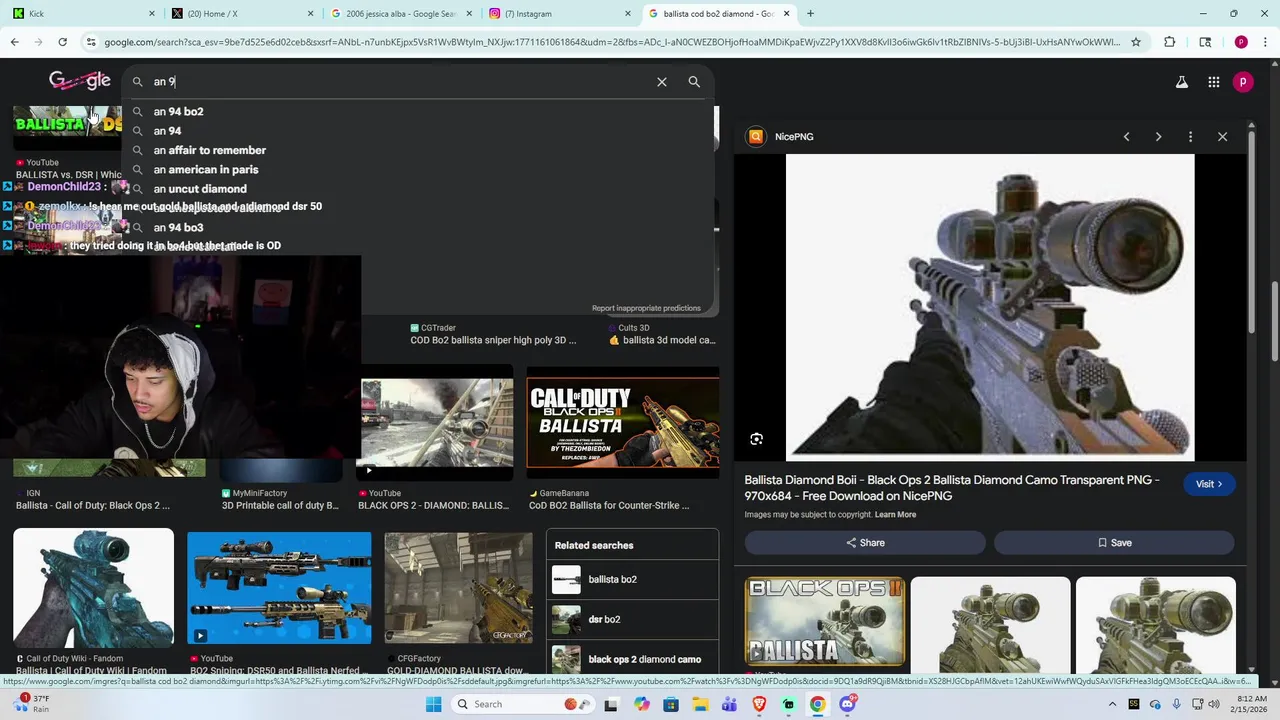Open BO2 Sniping DSR50 and Ballista thumbnail
This screenshot has height=720, width=1280.
(279, 588)
